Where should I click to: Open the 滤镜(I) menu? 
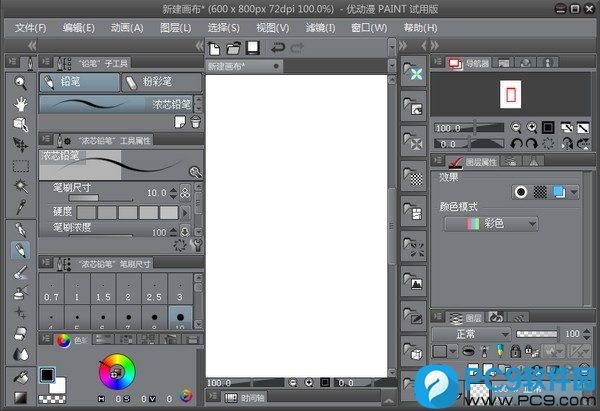320,28
